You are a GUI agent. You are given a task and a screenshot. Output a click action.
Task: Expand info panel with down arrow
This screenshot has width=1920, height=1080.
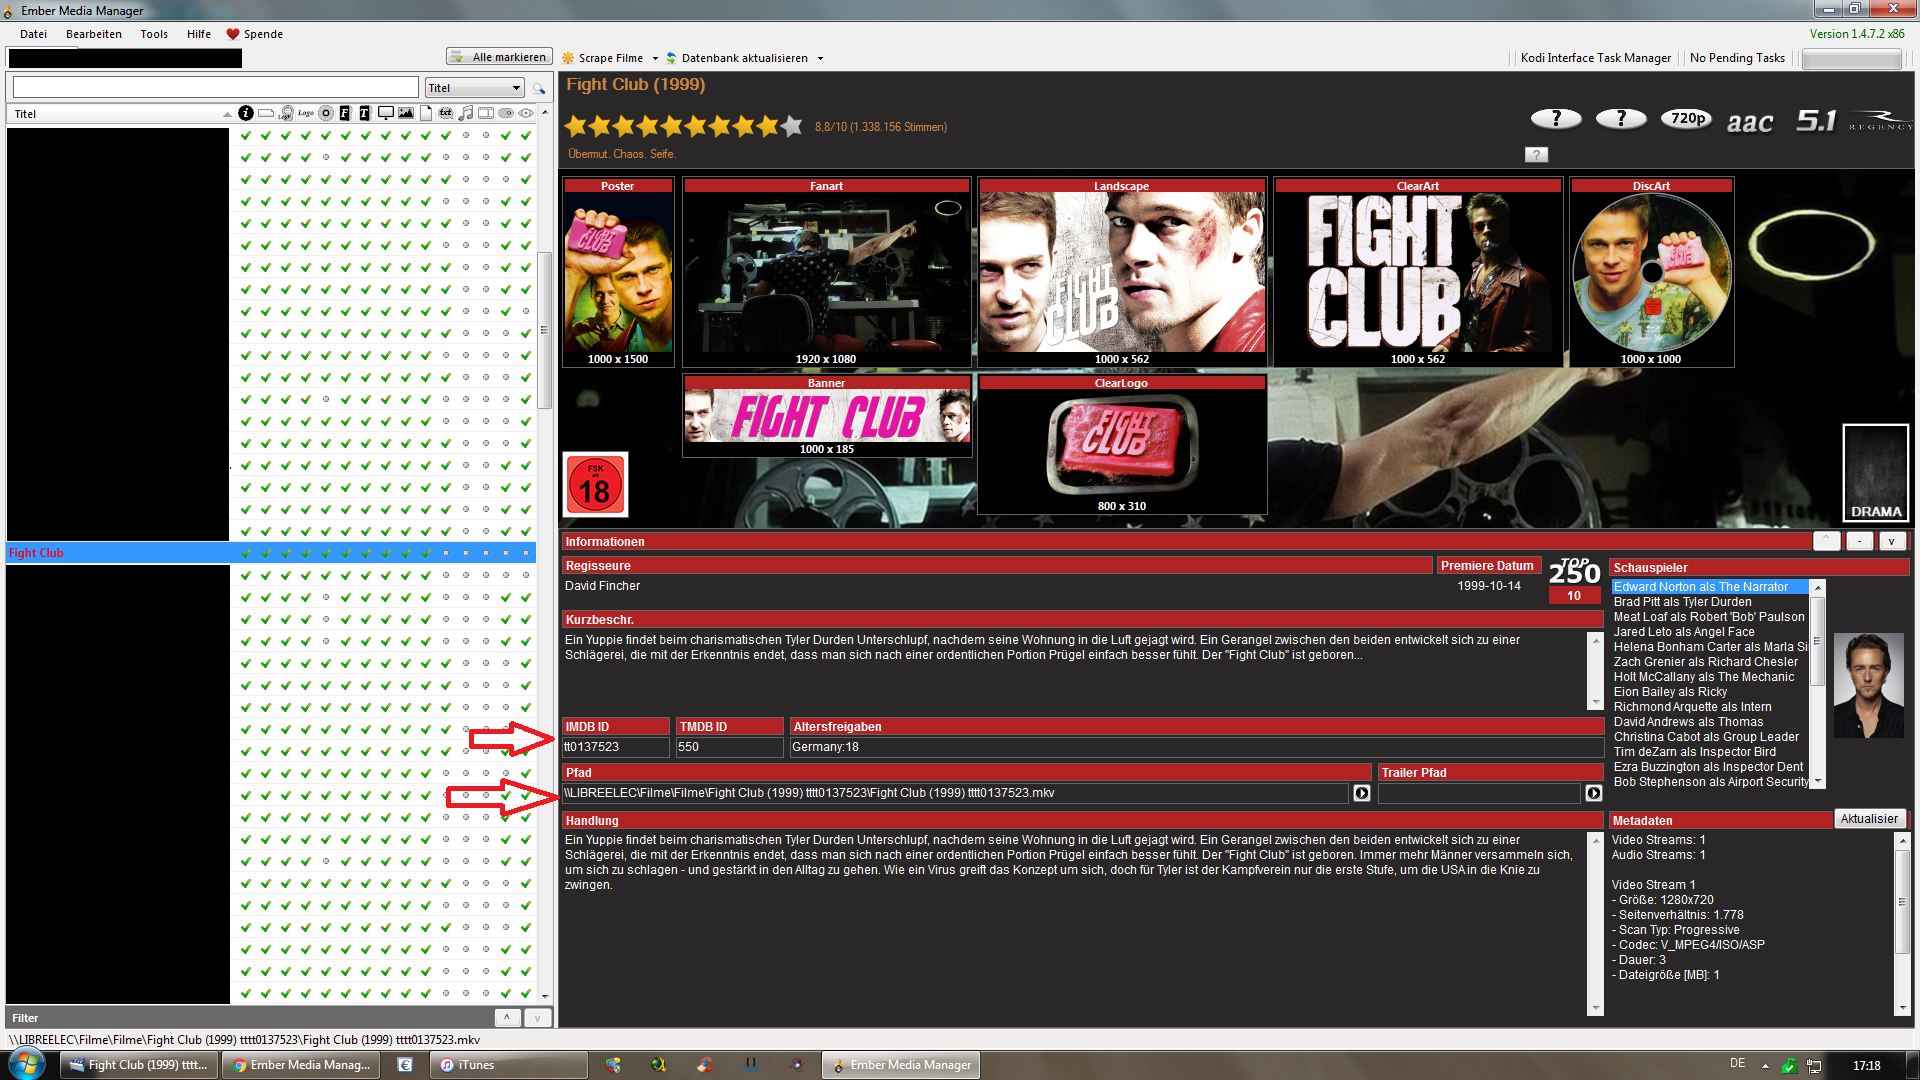pyautogui.click(x=1892, y=541)
